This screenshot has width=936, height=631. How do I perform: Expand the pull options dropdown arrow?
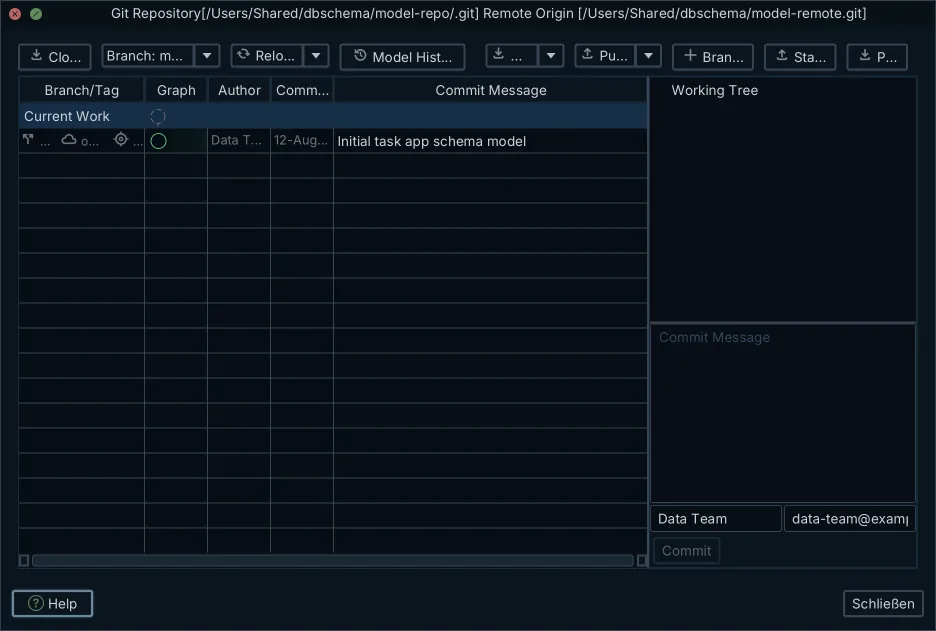551,56
